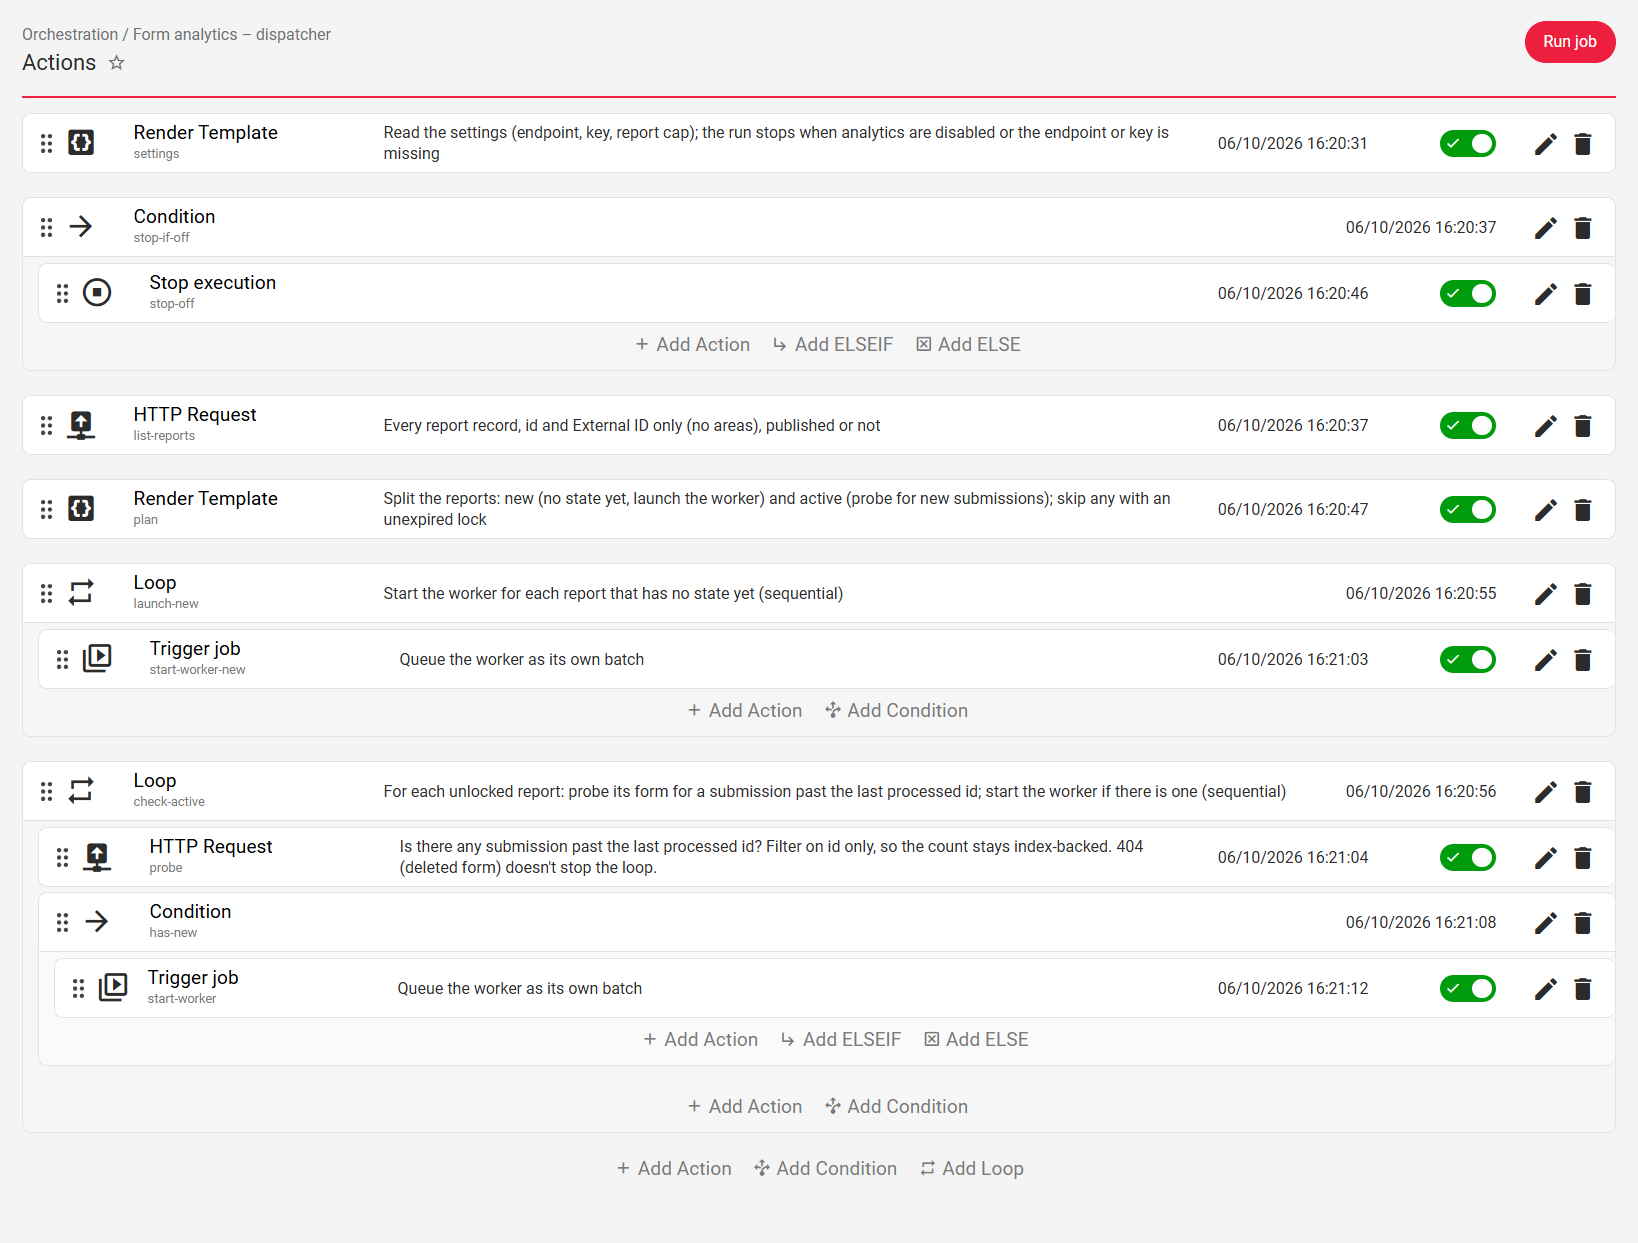Disable the settings Render Template toggle
The image size is (1638, 1243).
point(1467,144)
